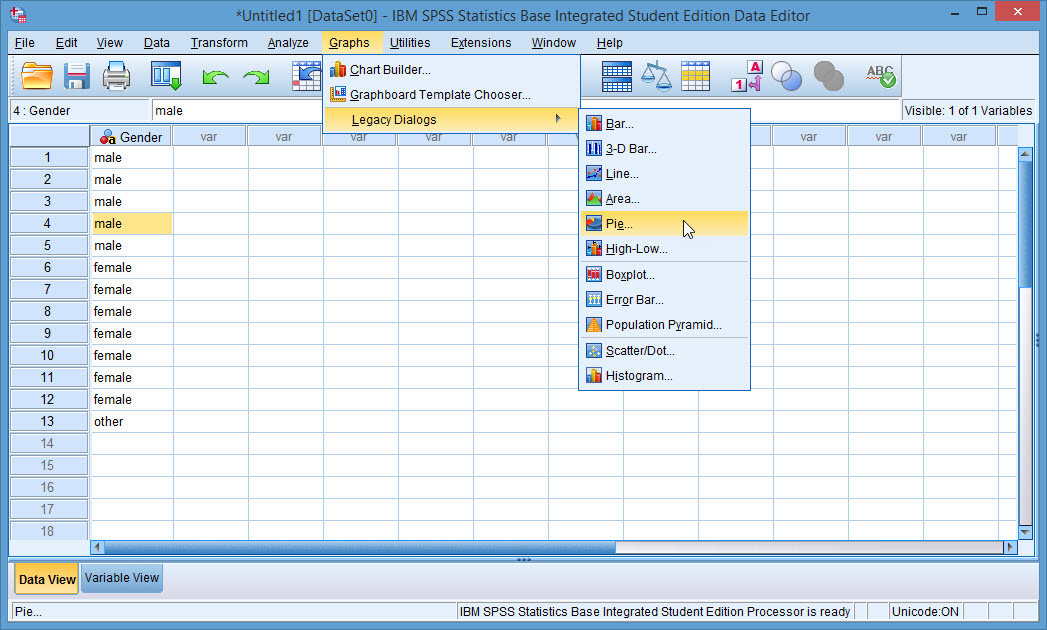Click the Undo green arrow icon
This screenshot has height=630, width=1047.
pyautogui.click(x=215, y=77)
